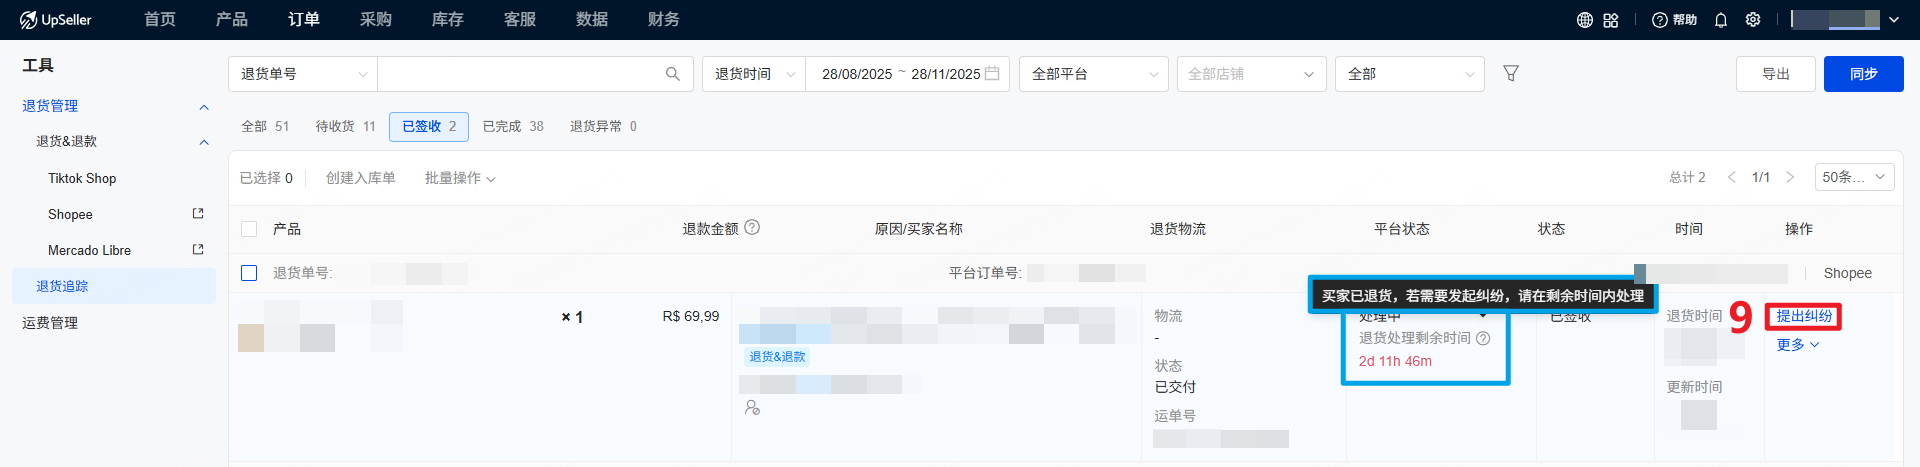Click refund amount help question icon
The image size is (1920, 467).
[752, 228]
